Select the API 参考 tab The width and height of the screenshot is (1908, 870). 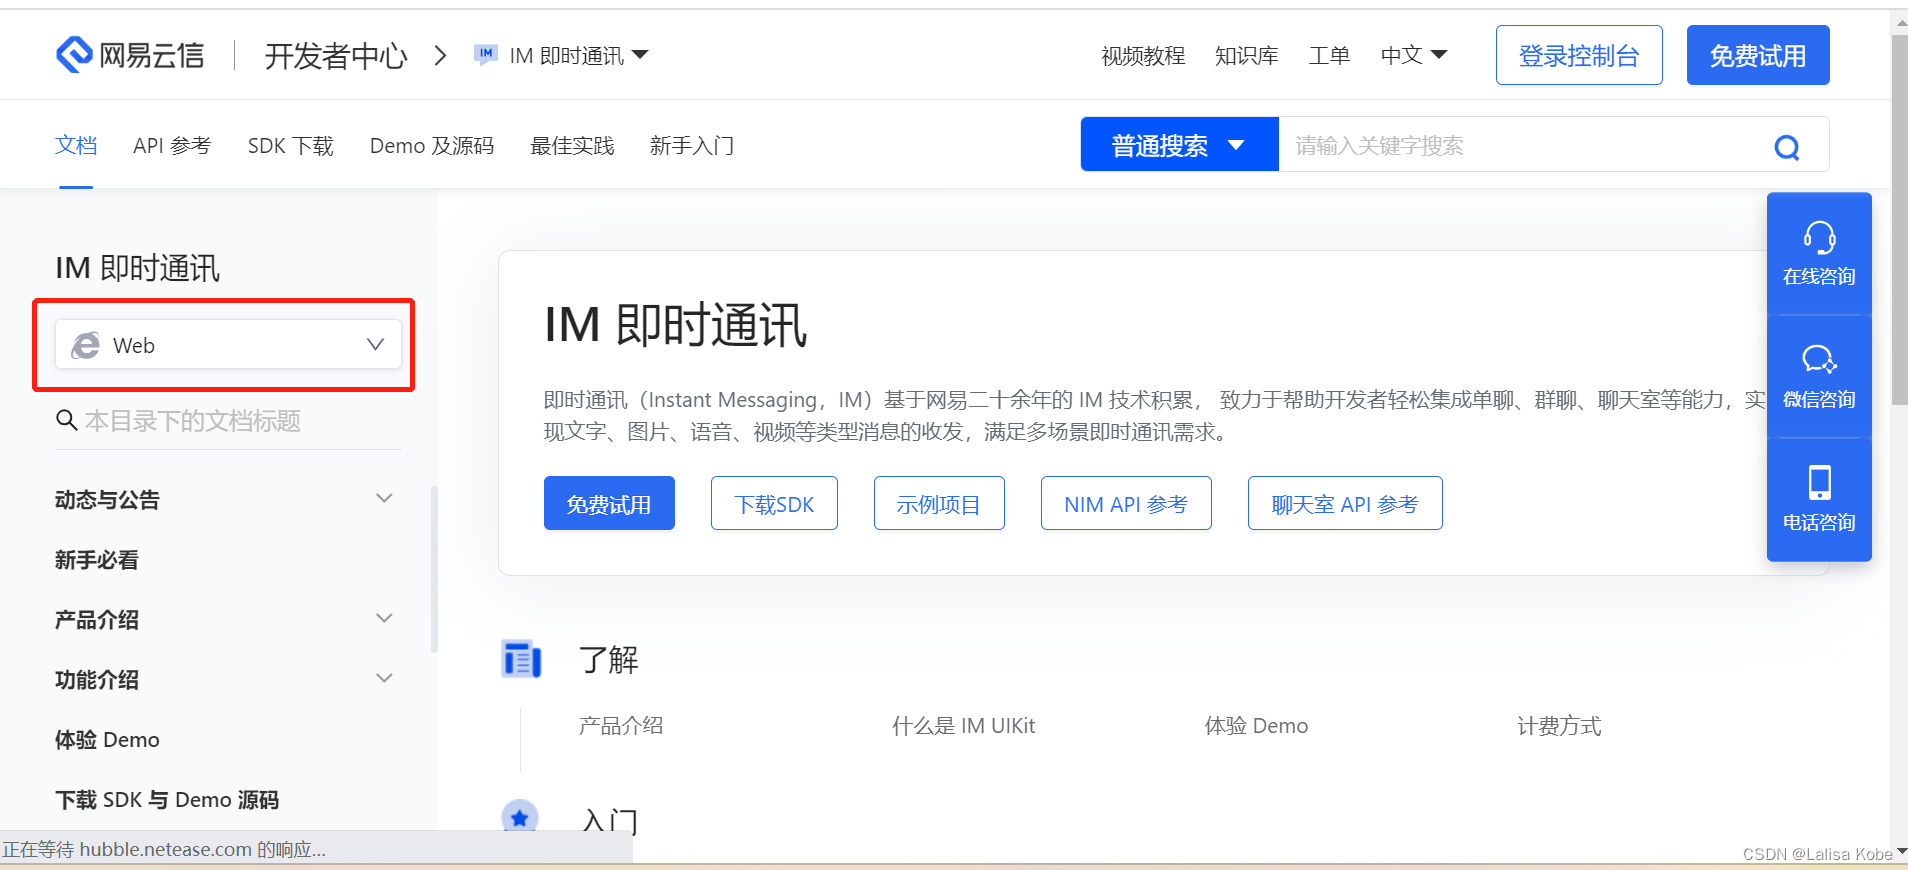172,146
